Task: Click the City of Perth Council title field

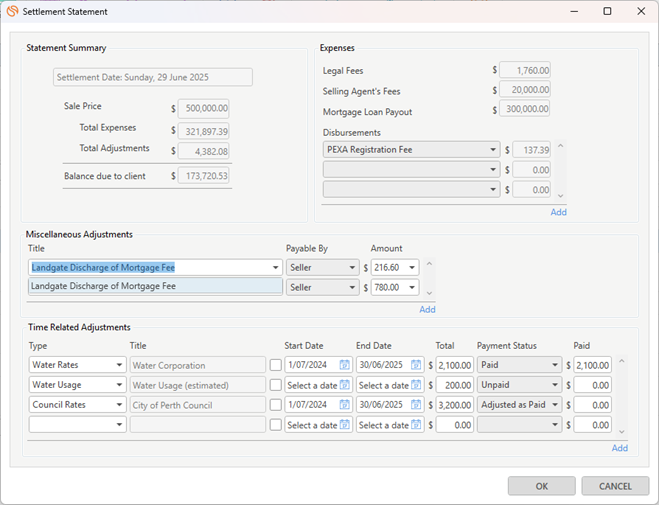Action: 198,405
